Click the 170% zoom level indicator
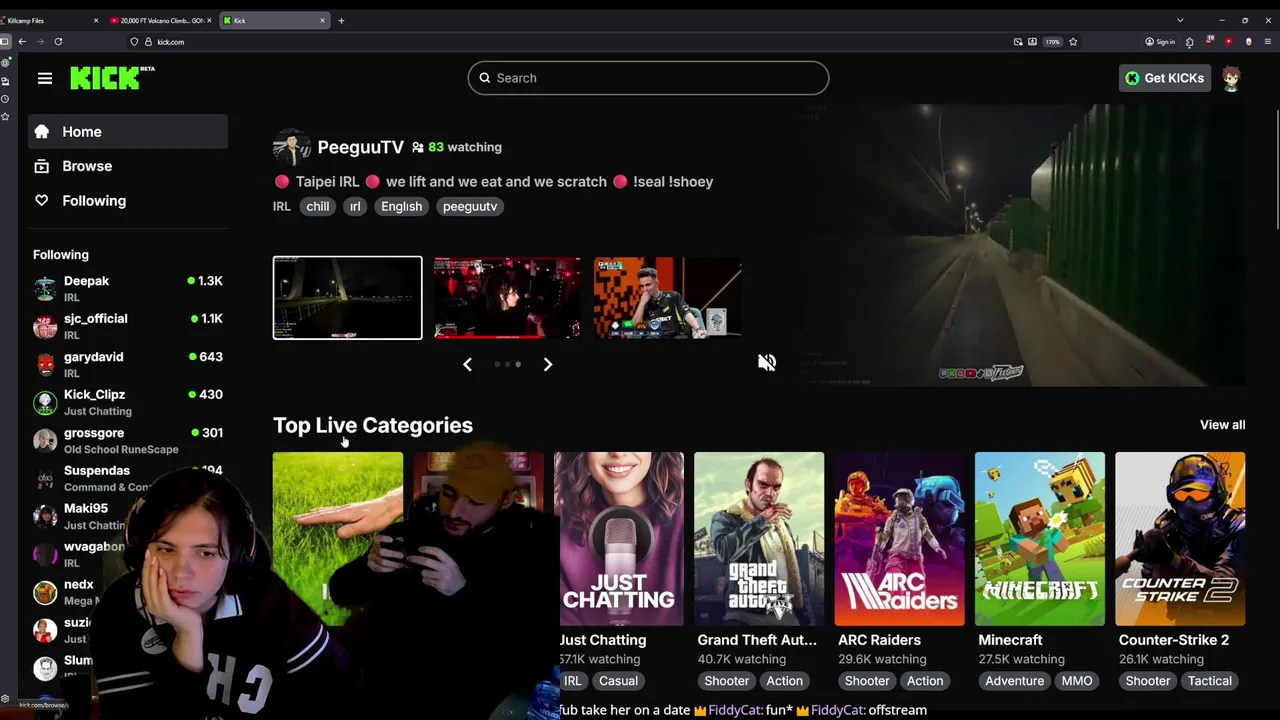 tap(1052, 42)
